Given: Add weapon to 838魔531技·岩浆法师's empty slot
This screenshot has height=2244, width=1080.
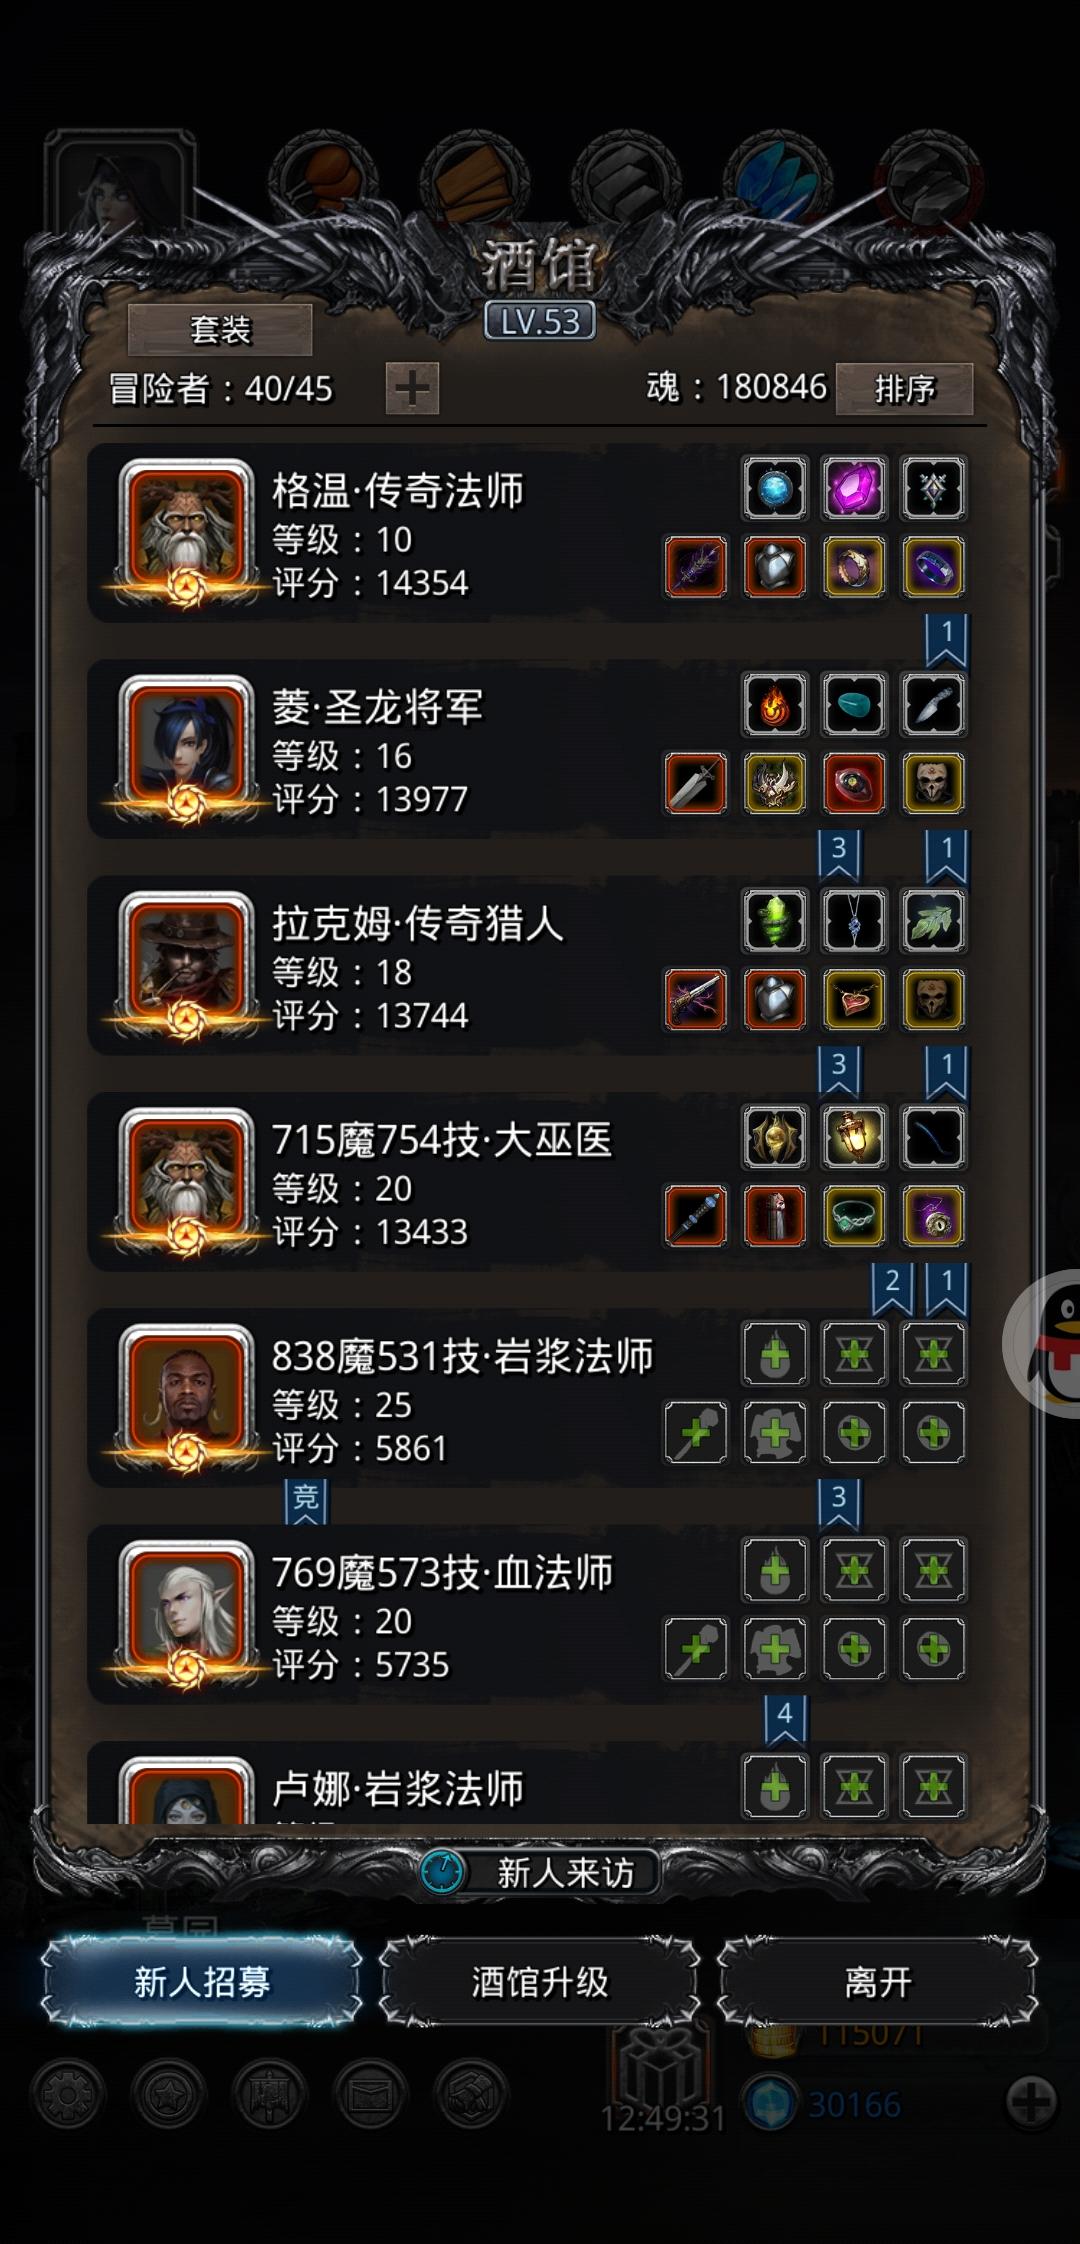Looking at the screenshot, I should coord(696,1432).
